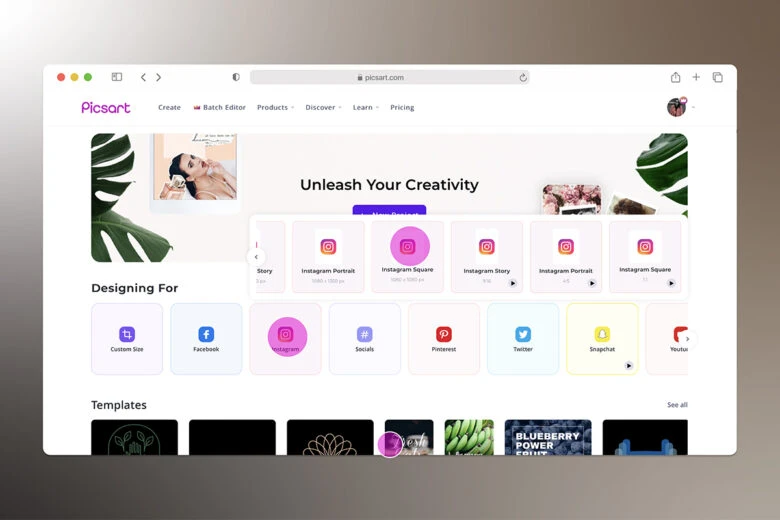Toggle the Safari sidebar panel

pyautogui.click(x=117, y=77)
